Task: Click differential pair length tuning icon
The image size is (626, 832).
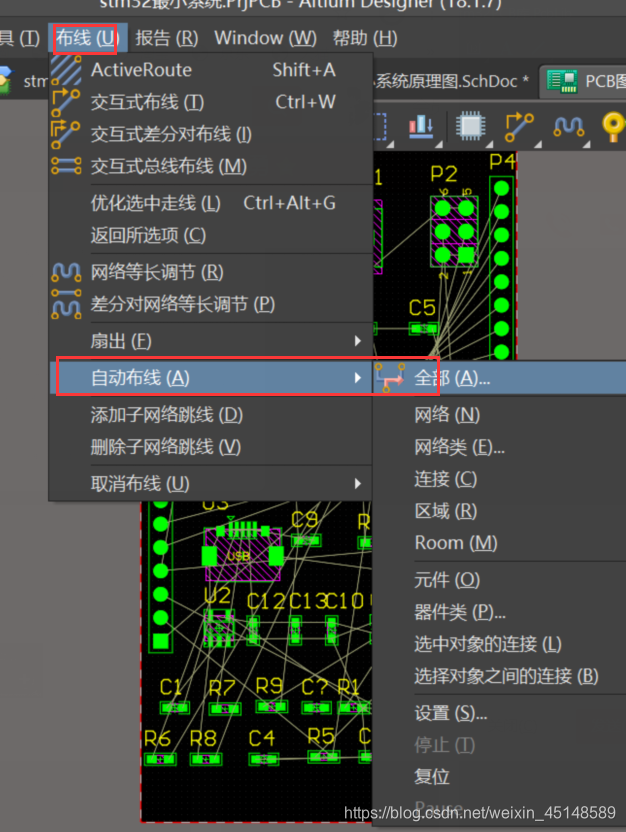Action: [66, 304]
